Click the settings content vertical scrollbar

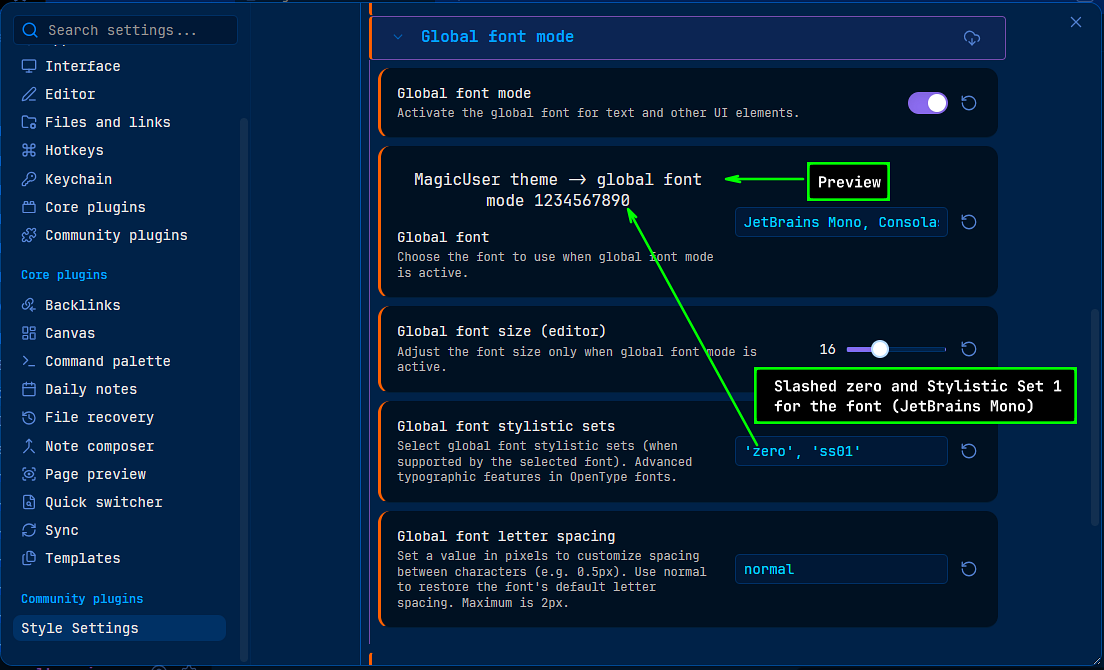1095,417
